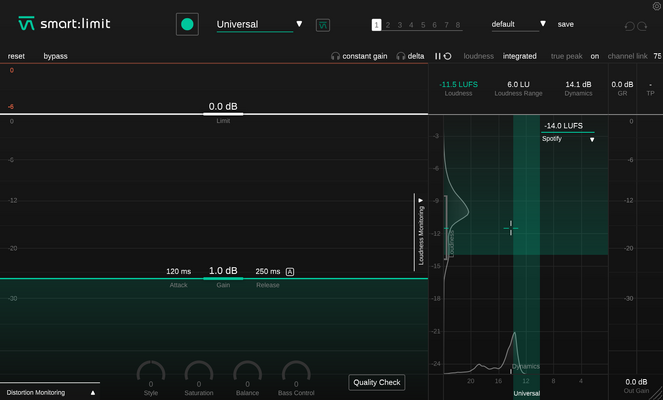This screenshot has height=400, width=663.
Task: Turn true peak limiting on or off
Action: point(595,56)
